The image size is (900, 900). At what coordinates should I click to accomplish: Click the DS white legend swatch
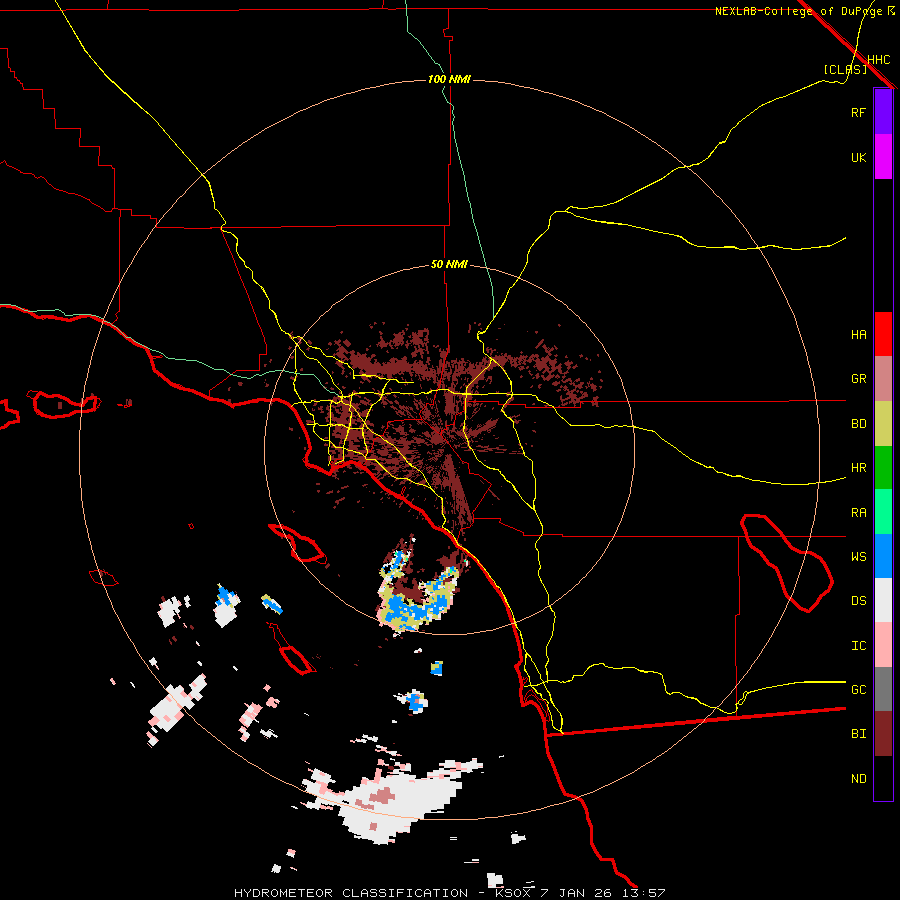point(883,600)
